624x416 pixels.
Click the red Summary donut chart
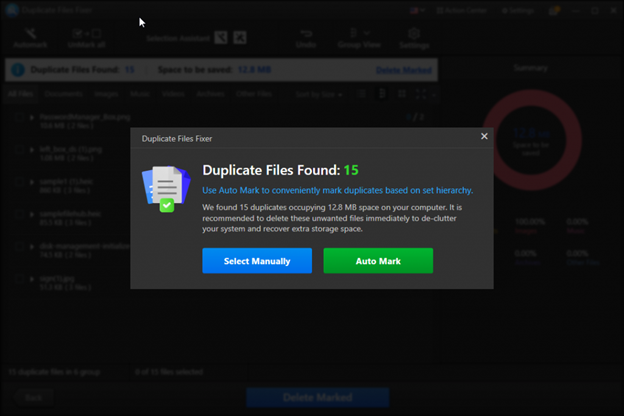coord(532,139)
